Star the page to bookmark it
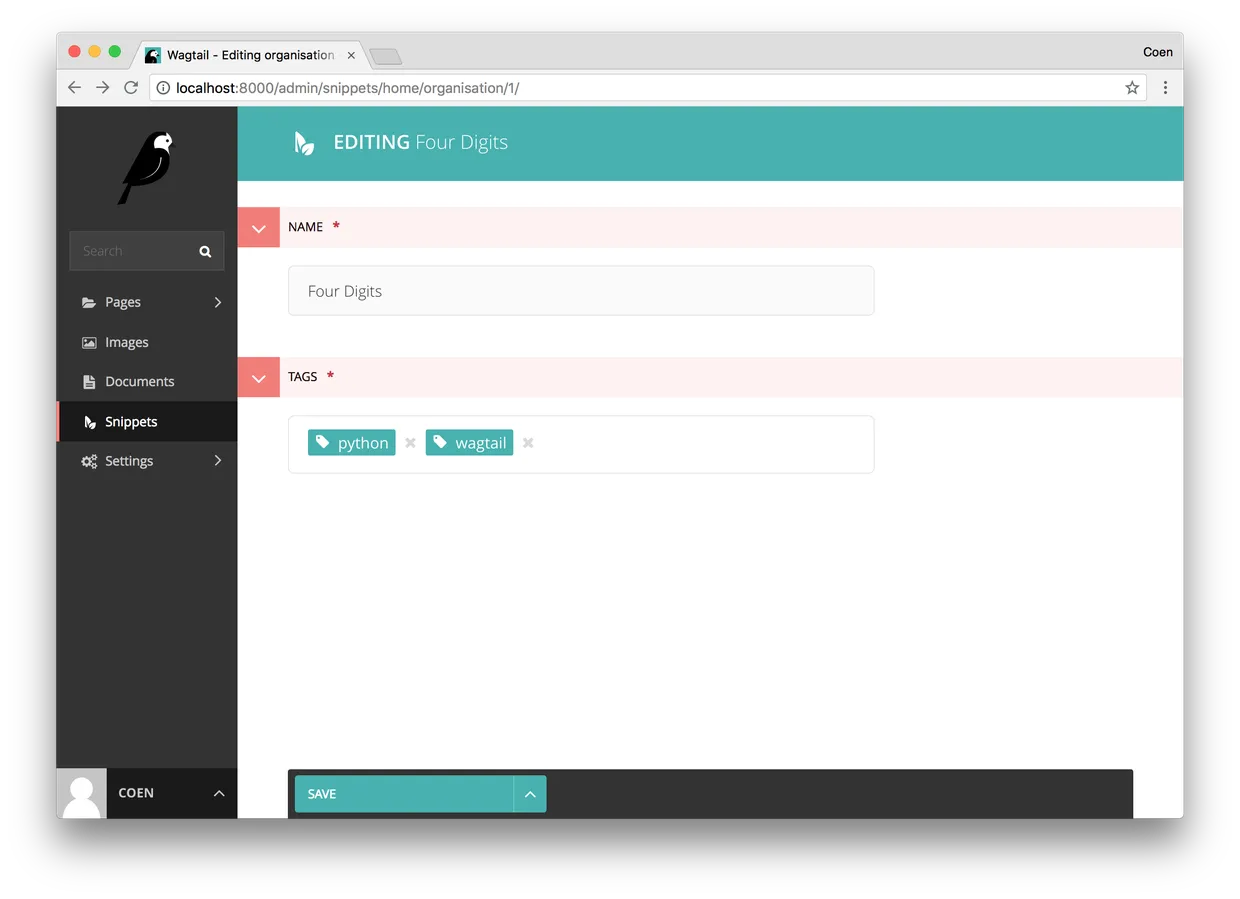1240x899 pixels. coord(1132,87)
